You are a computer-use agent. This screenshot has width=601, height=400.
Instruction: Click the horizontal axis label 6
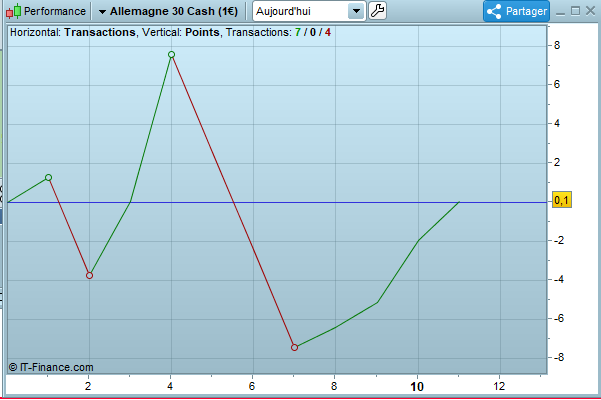[x=252, y=386]
